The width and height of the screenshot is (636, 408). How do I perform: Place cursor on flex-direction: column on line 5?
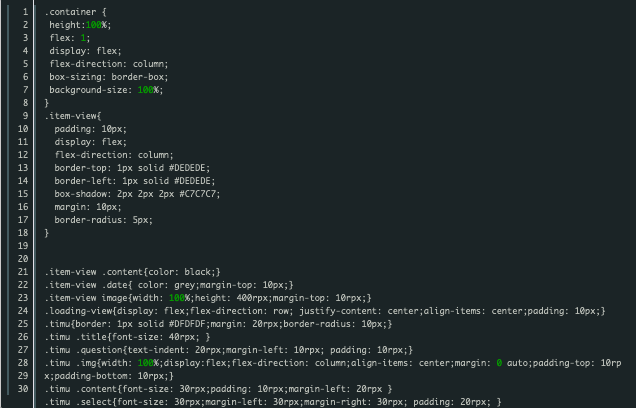pos(109,64)
